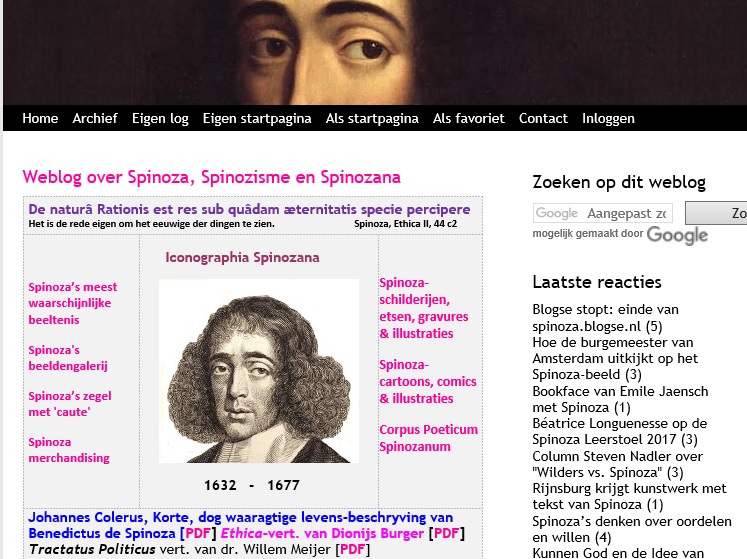Open 'Rijnsburg krijgt kunstwerk' reaction

pos(629,496)
